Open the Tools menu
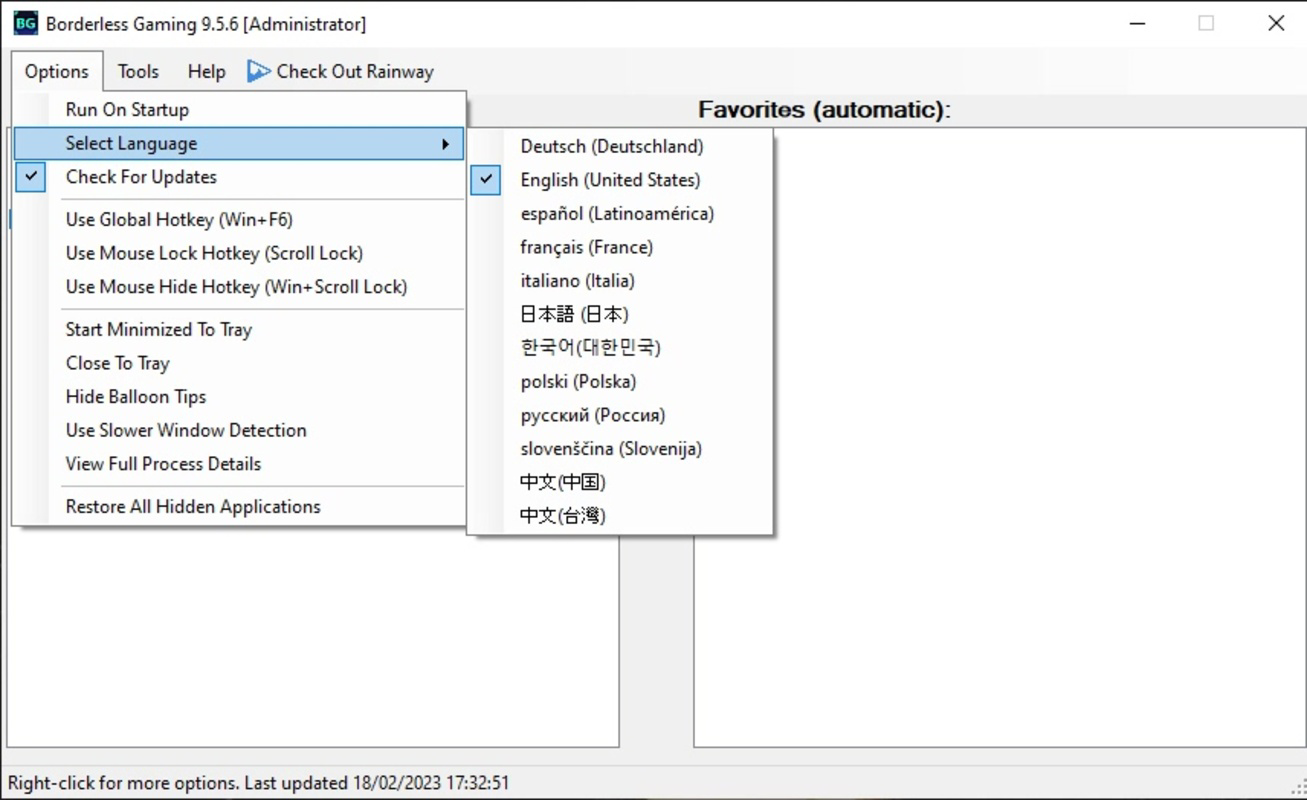1307x800 pixels. coord(138,71)
